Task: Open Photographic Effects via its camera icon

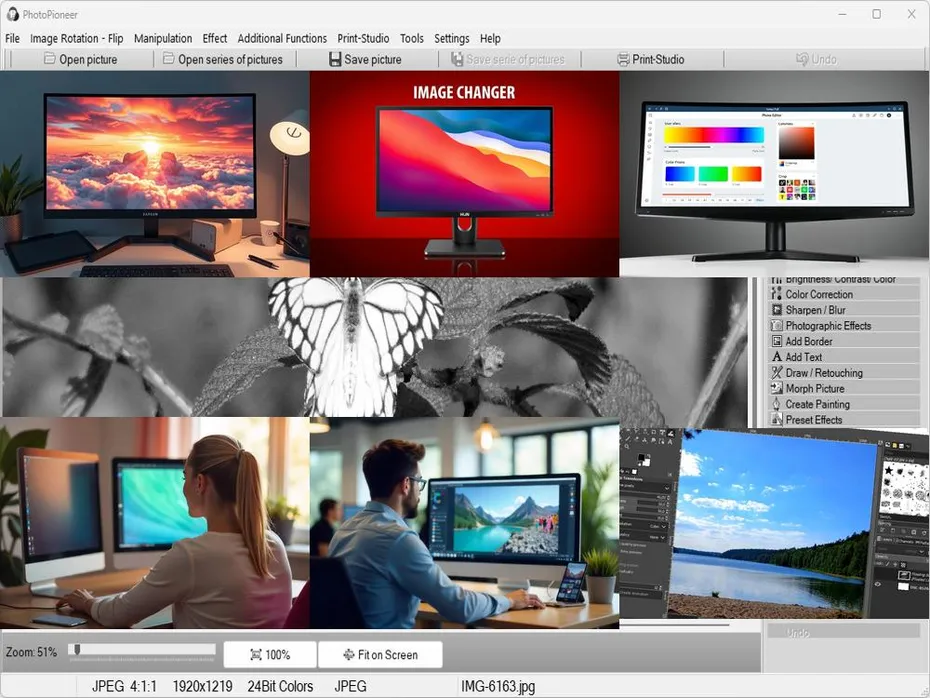Action: click(x=776, y=326)
